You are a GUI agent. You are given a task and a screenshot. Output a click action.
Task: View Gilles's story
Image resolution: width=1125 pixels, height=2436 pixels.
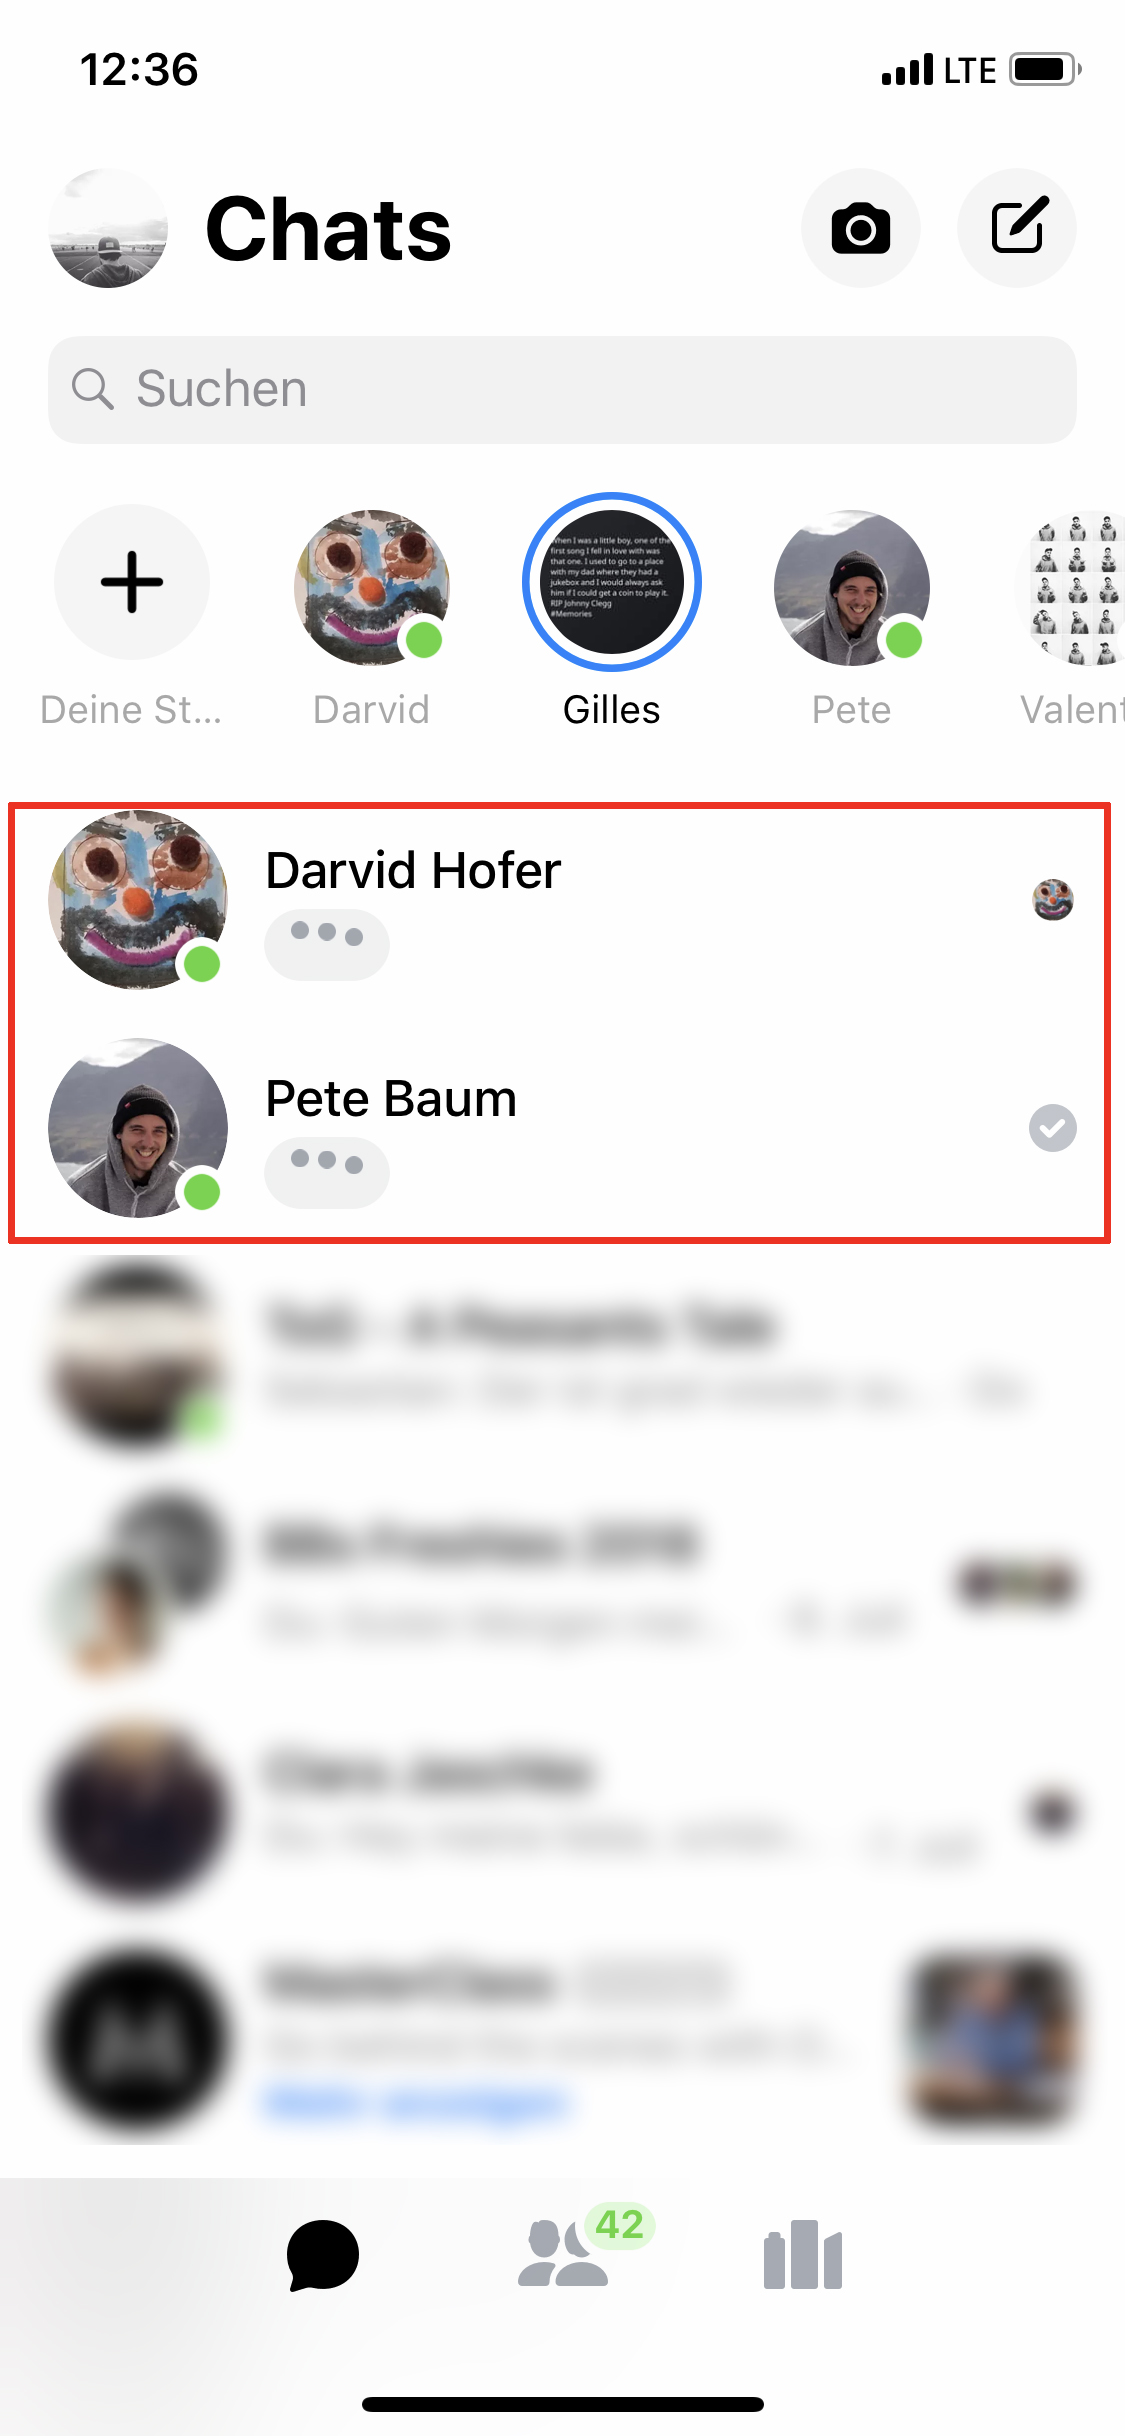pyautogui.click(x=612, y=582)
